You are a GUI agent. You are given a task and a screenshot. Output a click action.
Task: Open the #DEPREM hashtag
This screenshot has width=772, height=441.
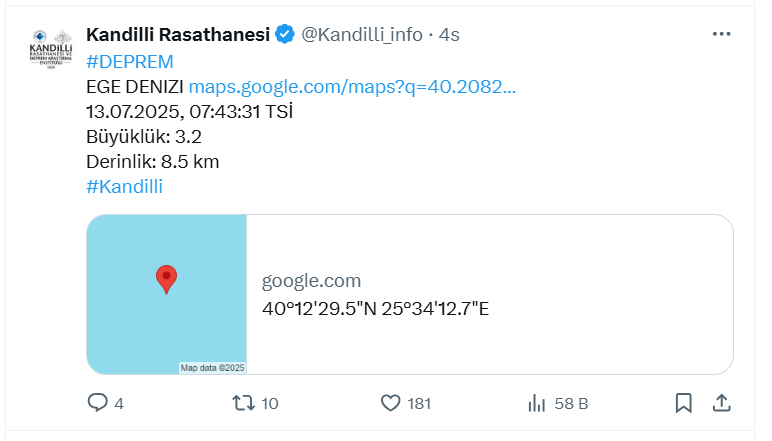point(130,62)
